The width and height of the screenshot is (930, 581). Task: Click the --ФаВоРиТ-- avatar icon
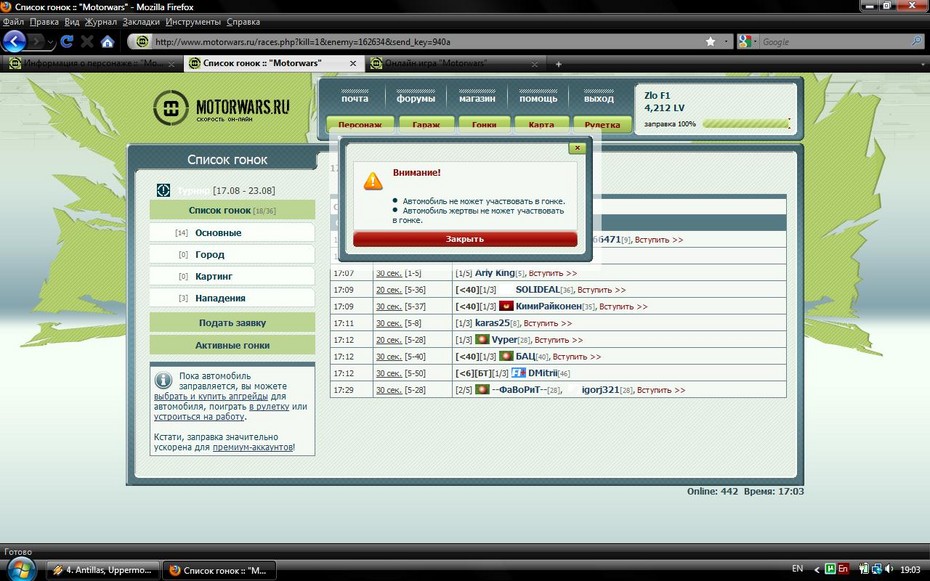482,390
